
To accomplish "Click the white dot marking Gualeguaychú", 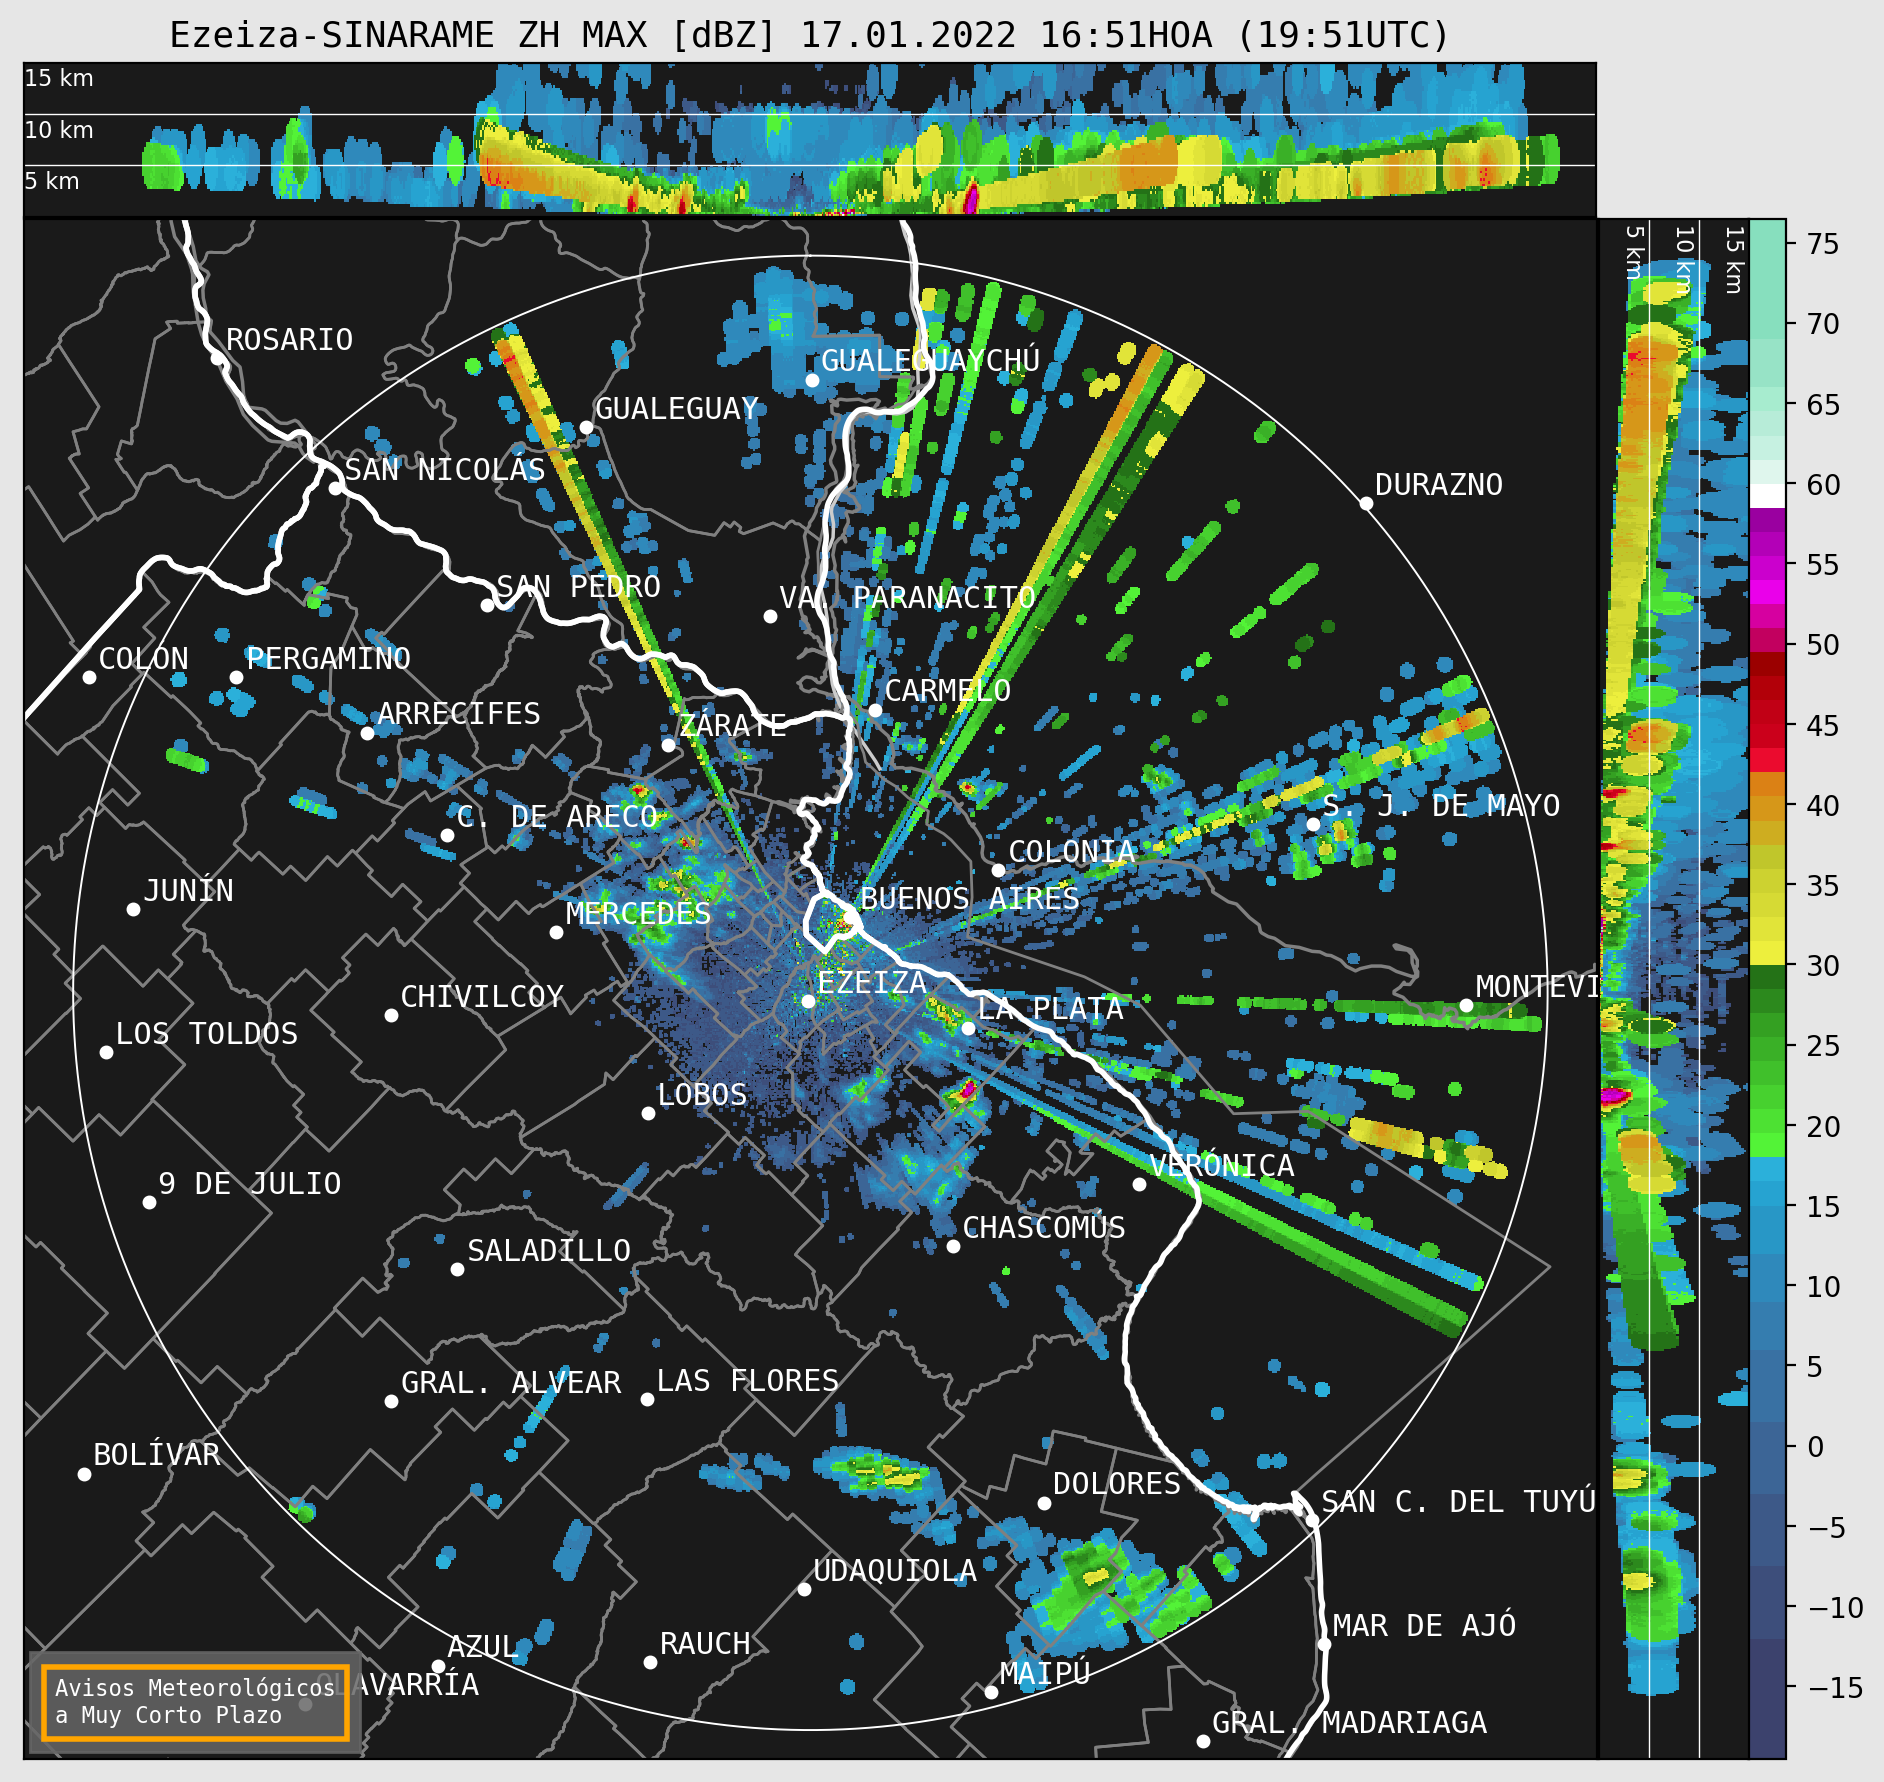I will click(812, 380).
